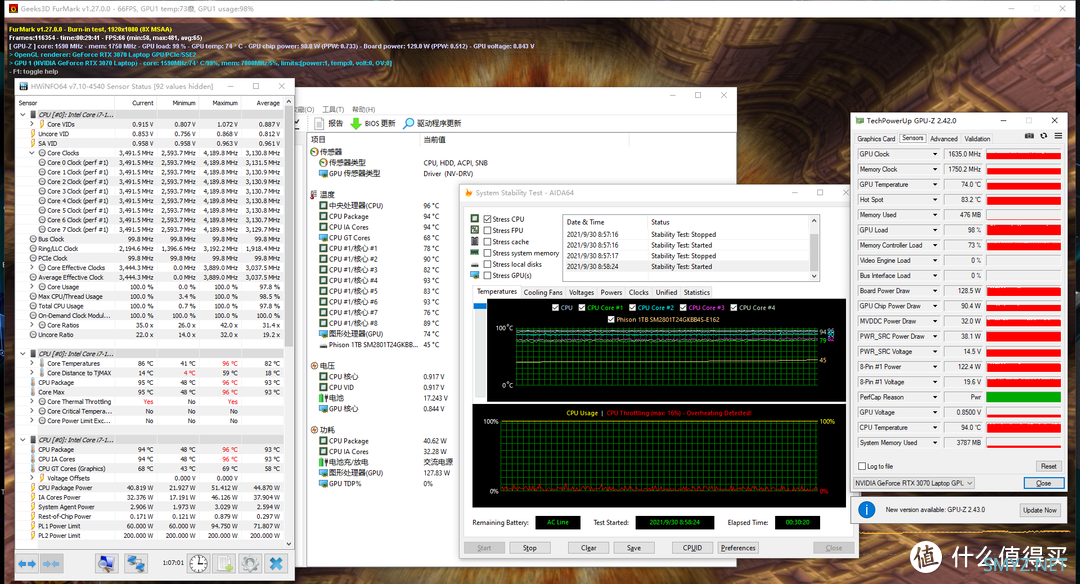The width and height of the screenshot is (1080, 584).
Task: Toggle CPU Core #1 graph checkbox
Action: (582, 308)
